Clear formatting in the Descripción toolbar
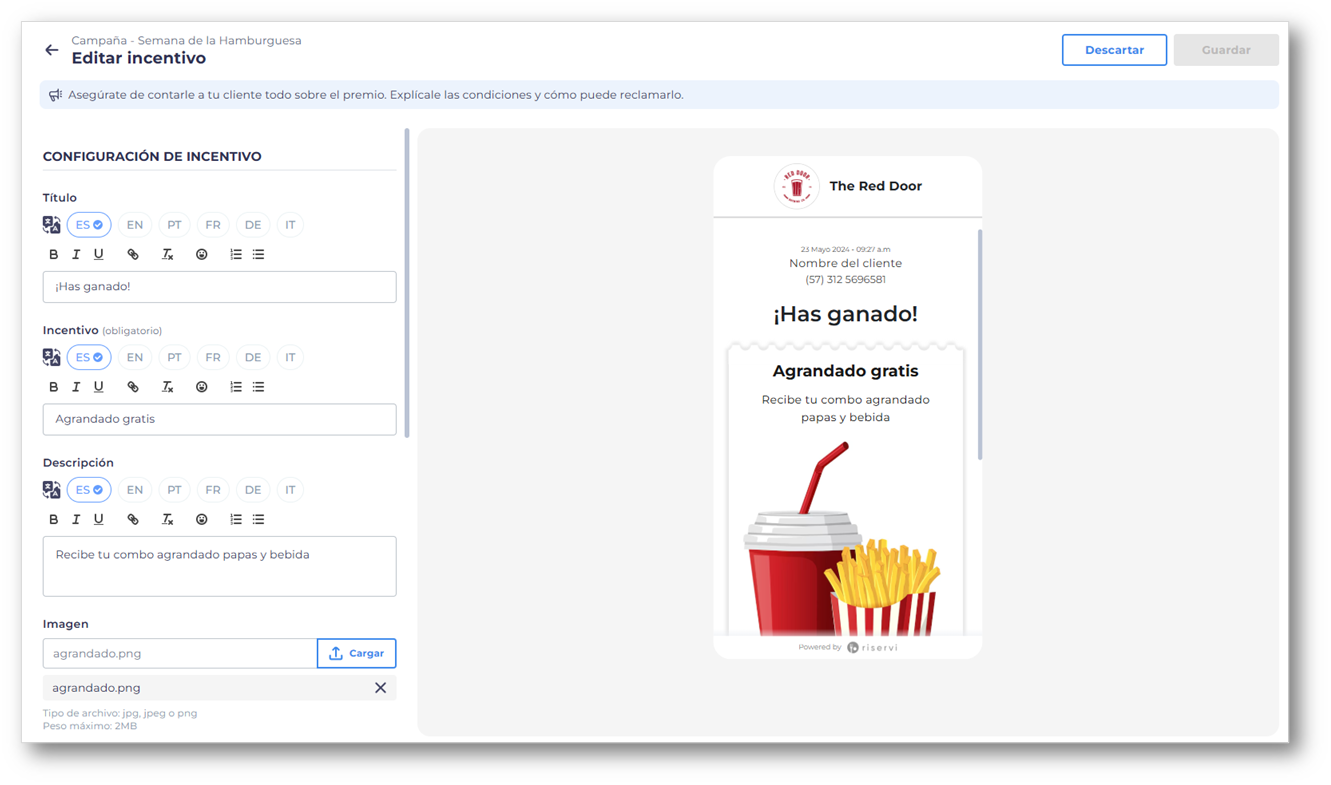The height and width of the screenshot is (785, 1331). (x=168, y=520)
